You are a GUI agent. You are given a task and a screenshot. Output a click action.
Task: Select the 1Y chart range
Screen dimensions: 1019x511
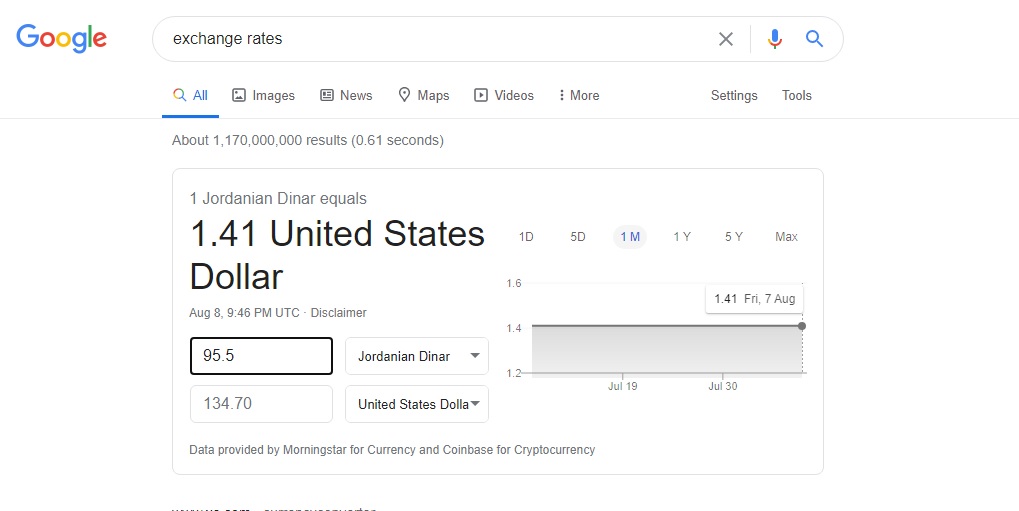(682, 237)
